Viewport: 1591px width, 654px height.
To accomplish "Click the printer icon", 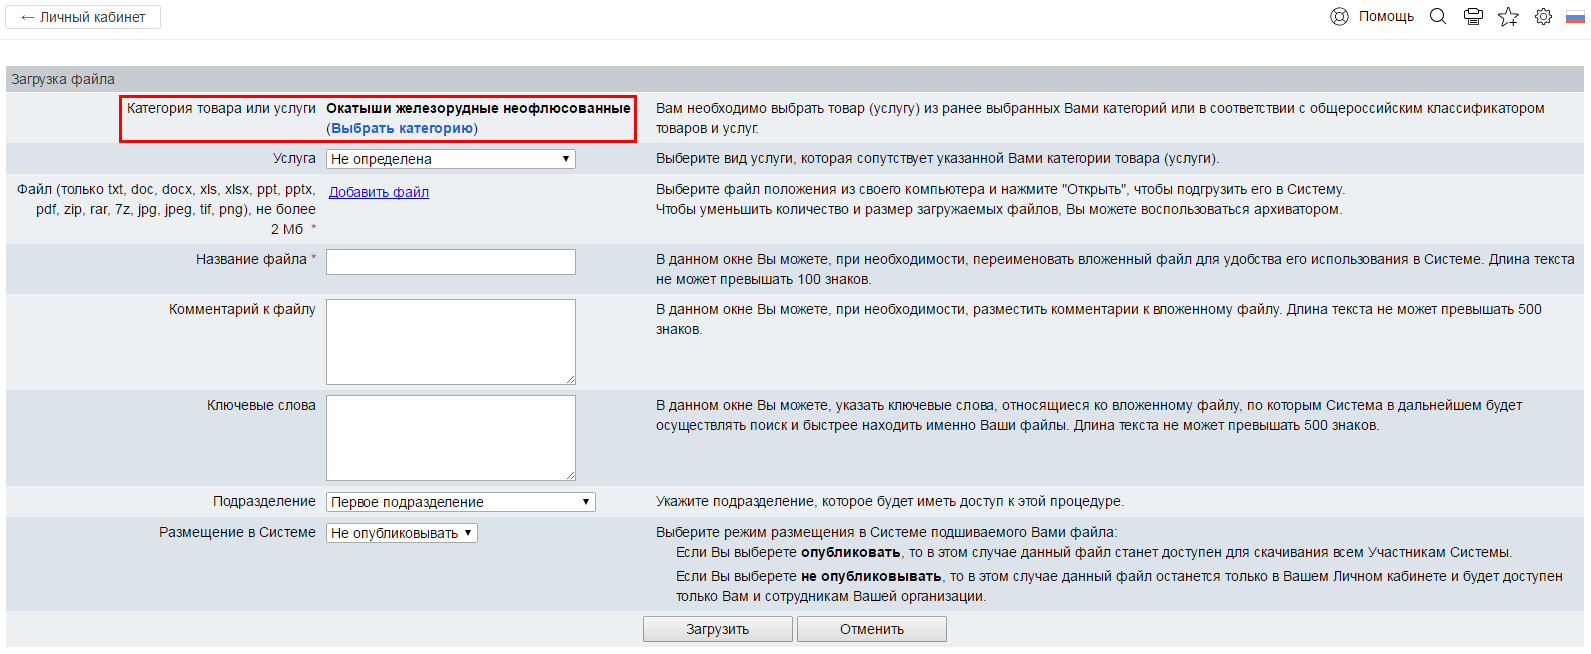I will coord(1473,16).
